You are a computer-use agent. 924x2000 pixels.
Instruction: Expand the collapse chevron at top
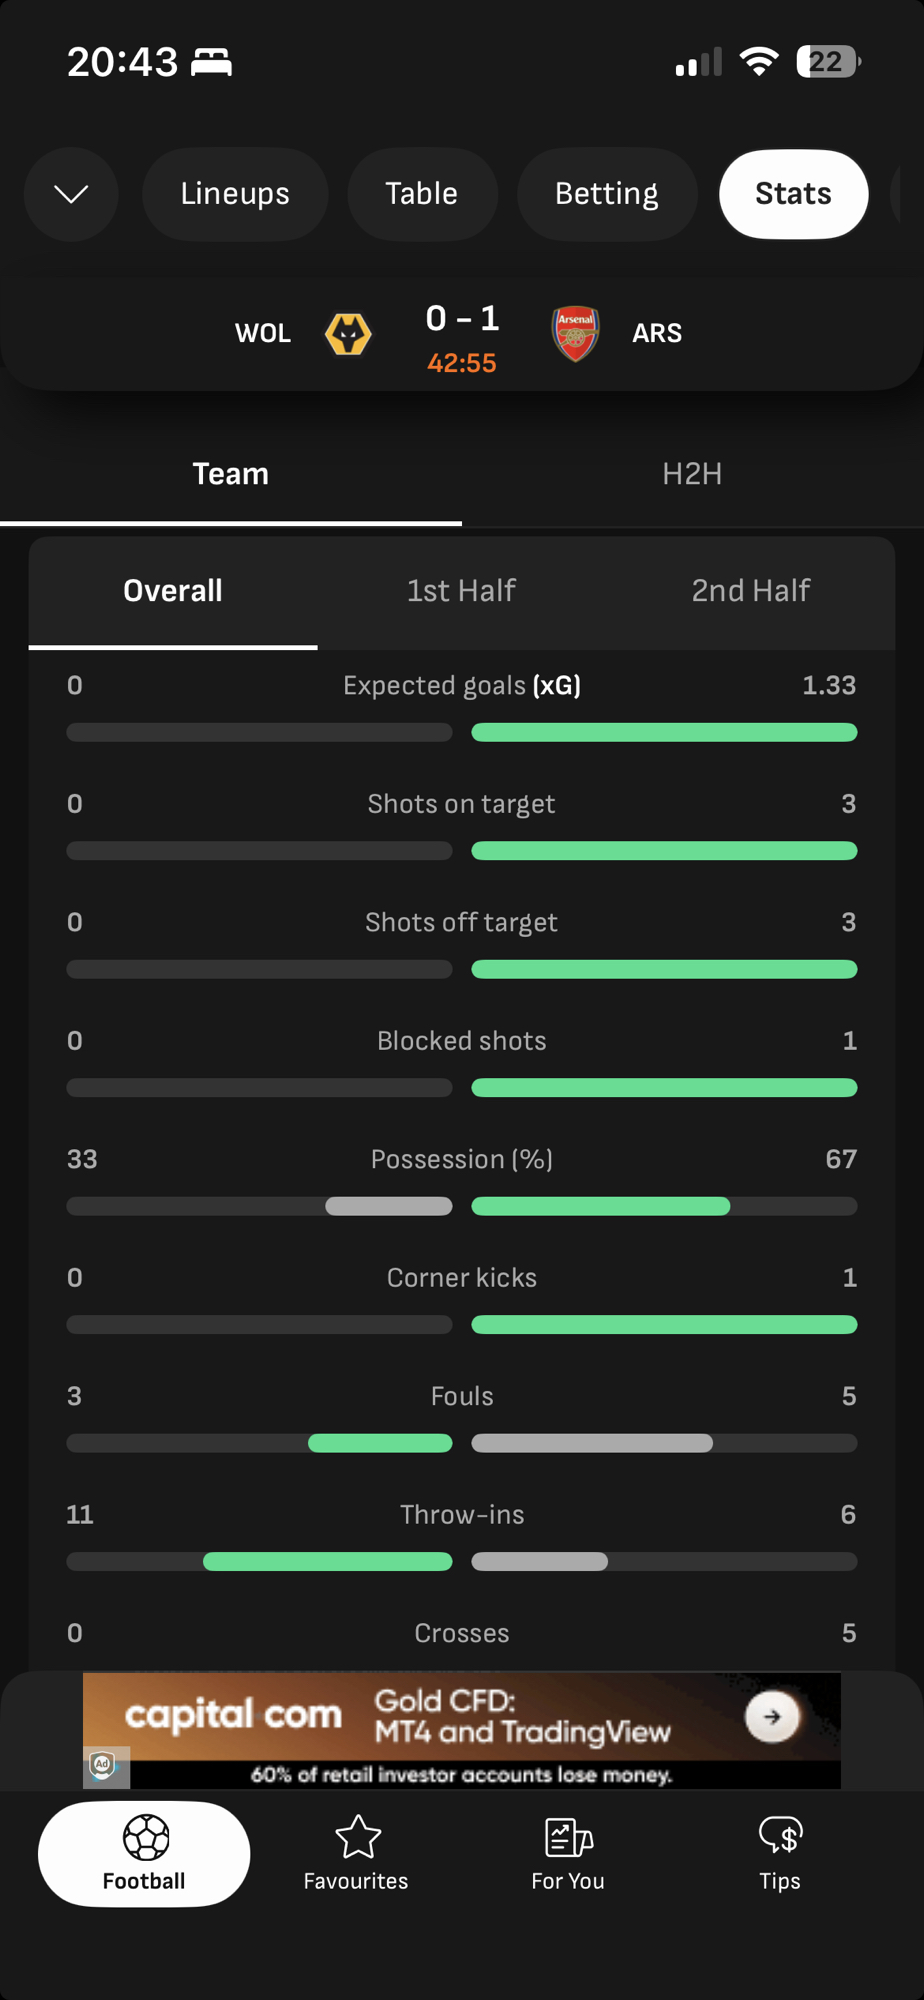71,194
